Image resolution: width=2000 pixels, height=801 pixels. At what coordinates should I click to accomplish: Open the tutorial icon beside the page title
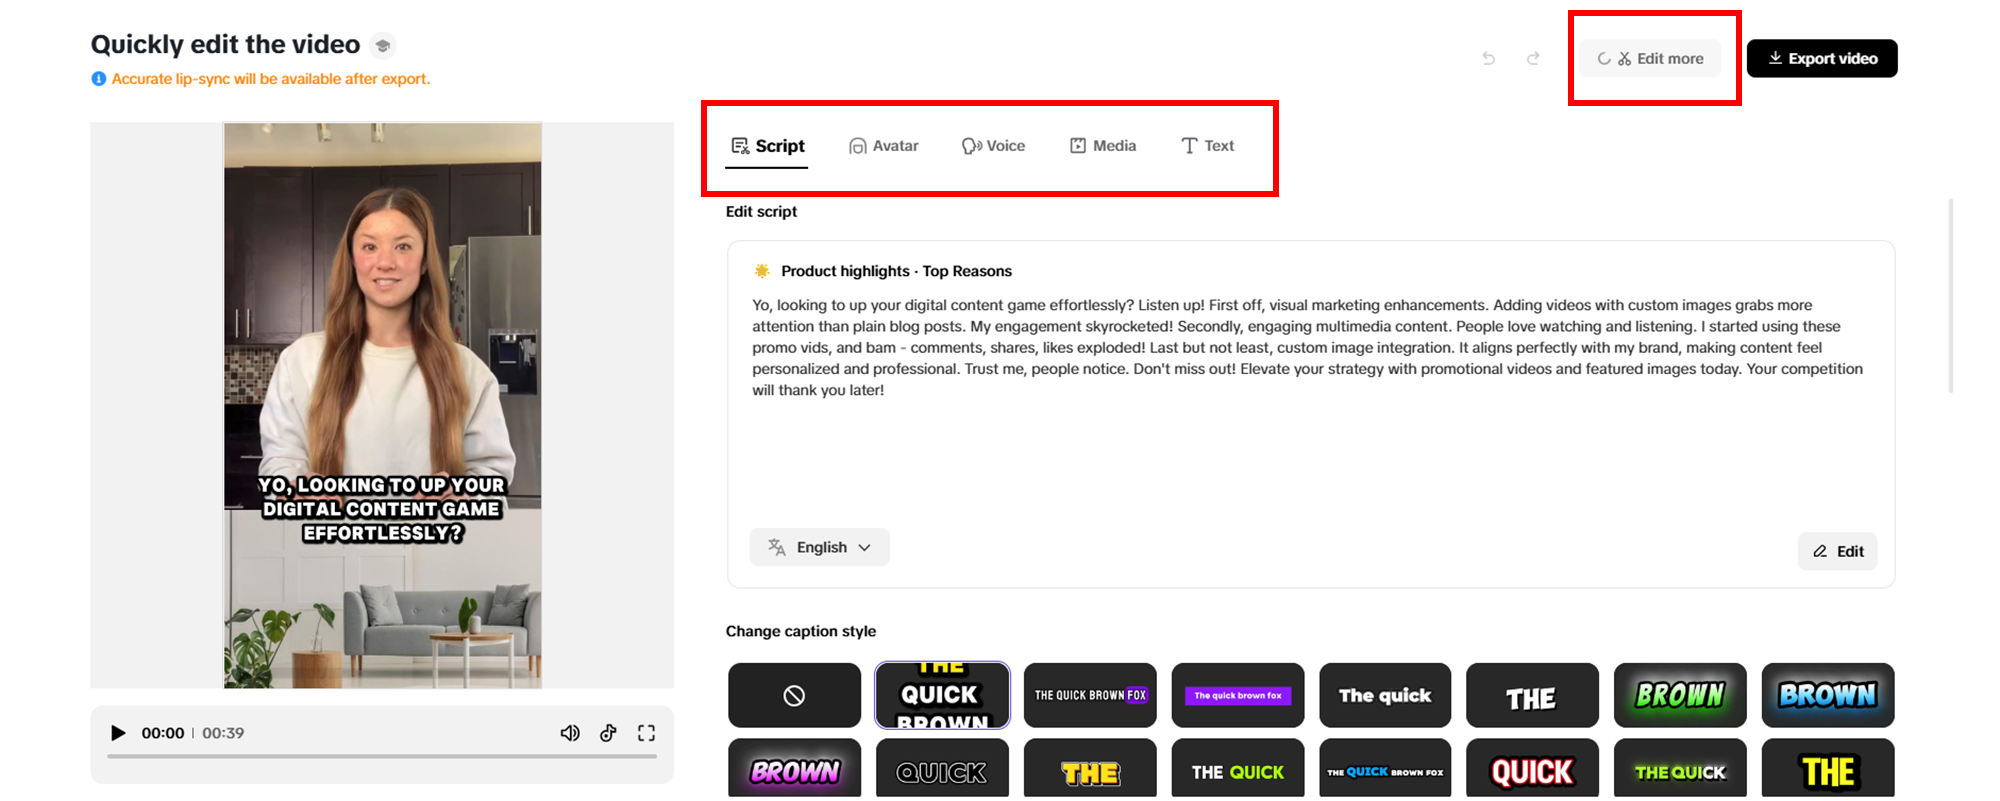pyautogui.click(x=383, y=46)
